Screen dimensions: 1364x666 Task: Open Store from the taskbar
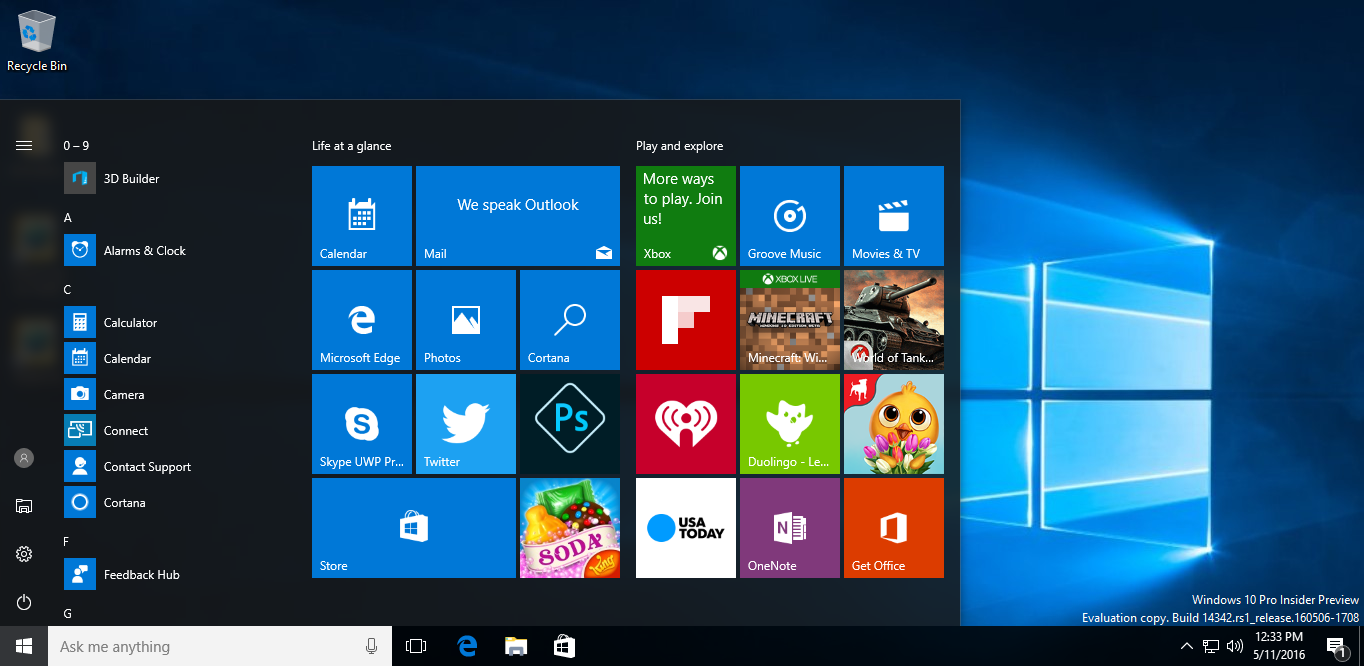pyautogui.click(x=565, y=646)
